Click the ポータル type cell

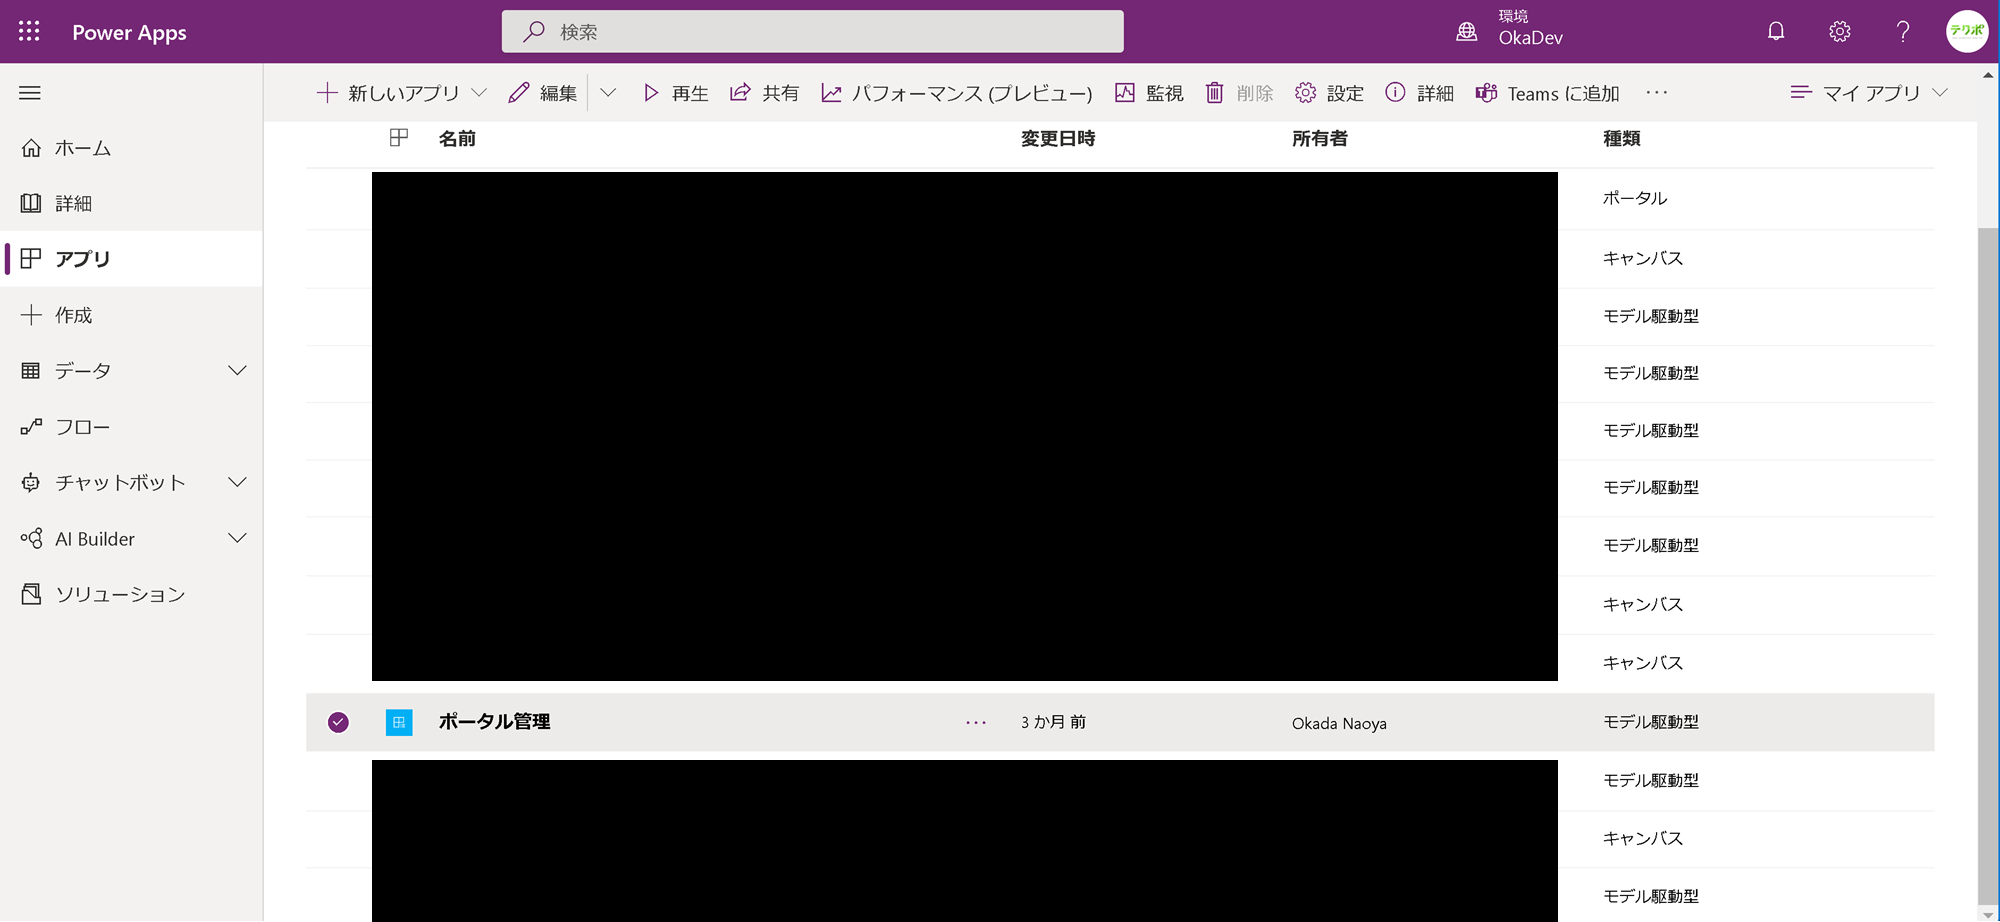pyautogui.click(x=1635, y=198)
